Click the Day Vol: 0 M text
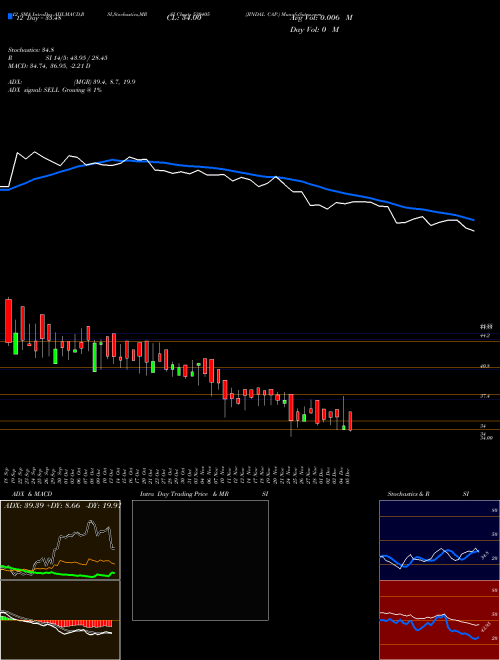 314,30
